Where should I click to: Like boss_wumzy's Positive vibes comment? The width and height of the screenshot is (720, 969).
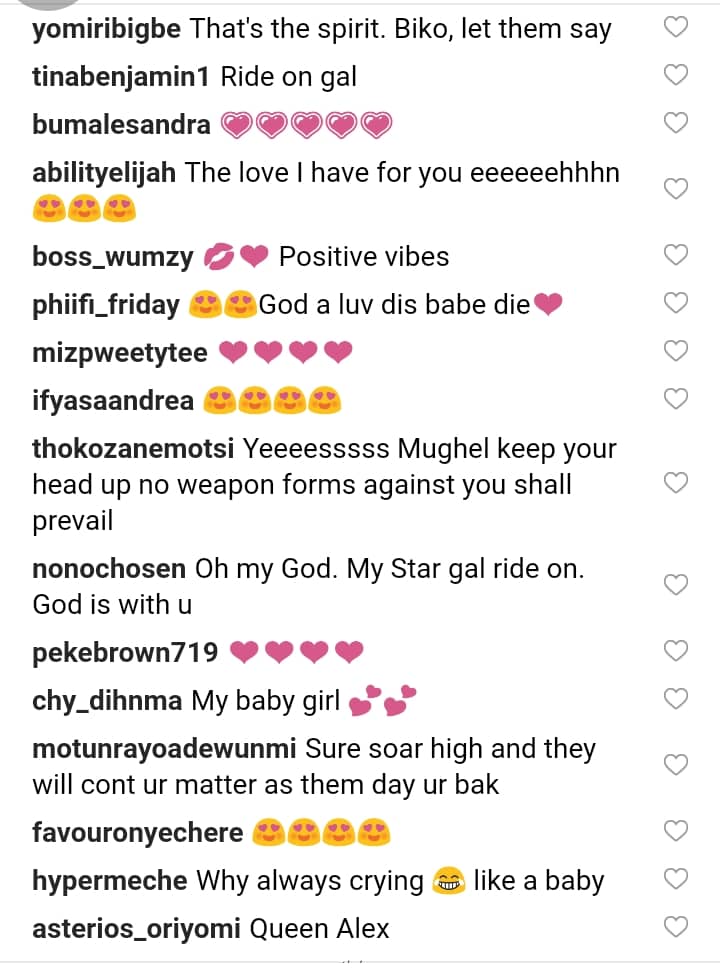(677, 255)
